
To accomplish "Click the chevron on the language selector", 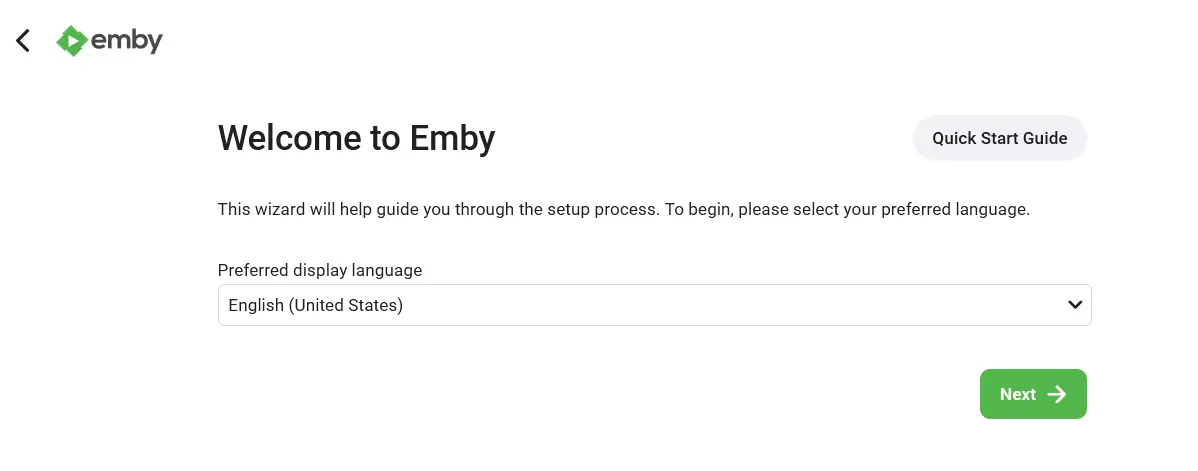I will 1075,305.
